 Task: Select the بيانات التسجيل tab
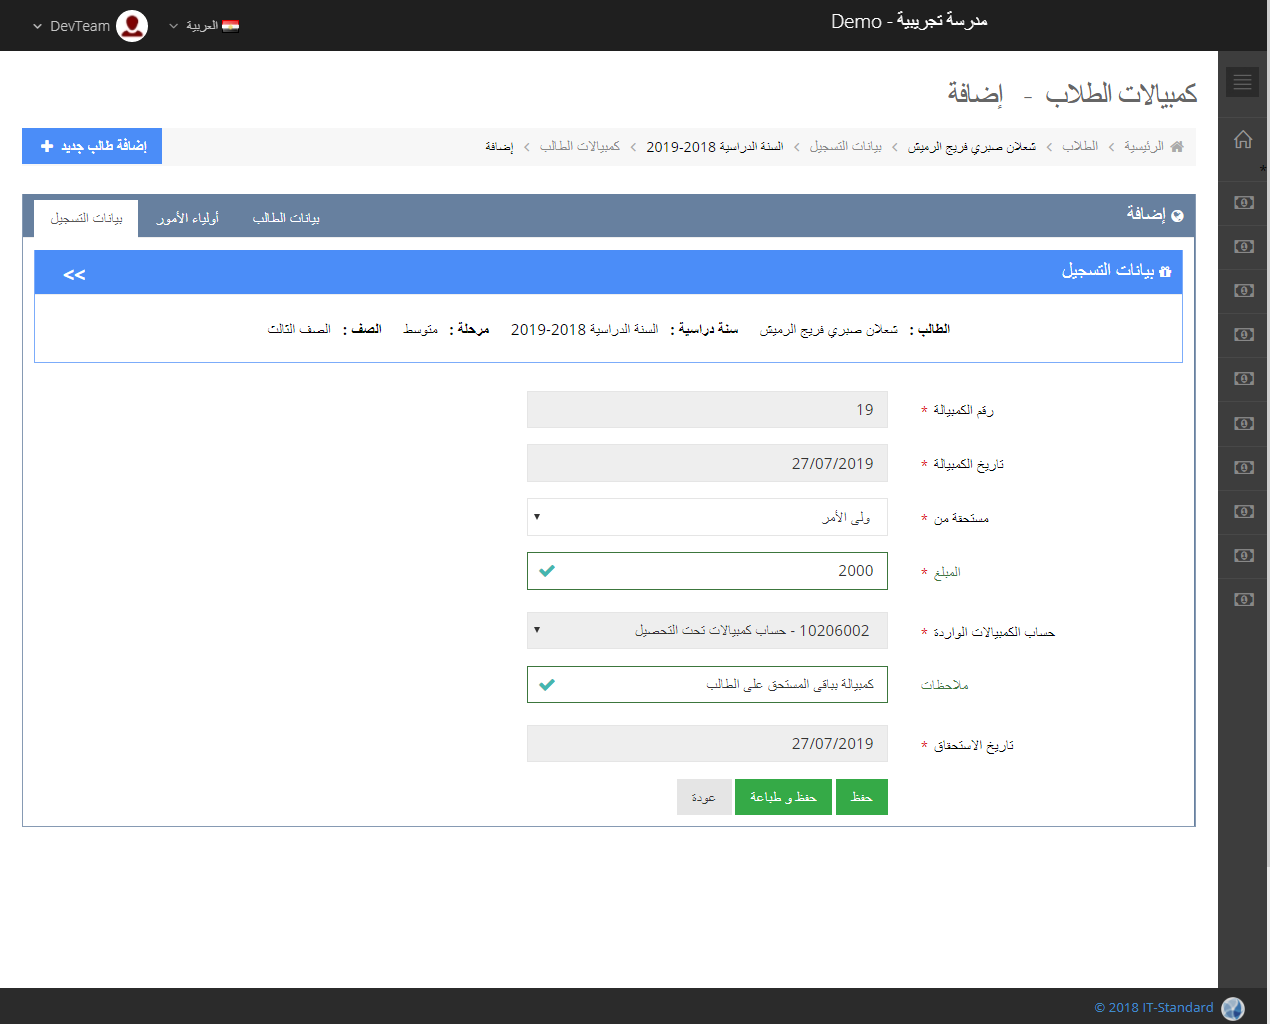tap(87, 218)
